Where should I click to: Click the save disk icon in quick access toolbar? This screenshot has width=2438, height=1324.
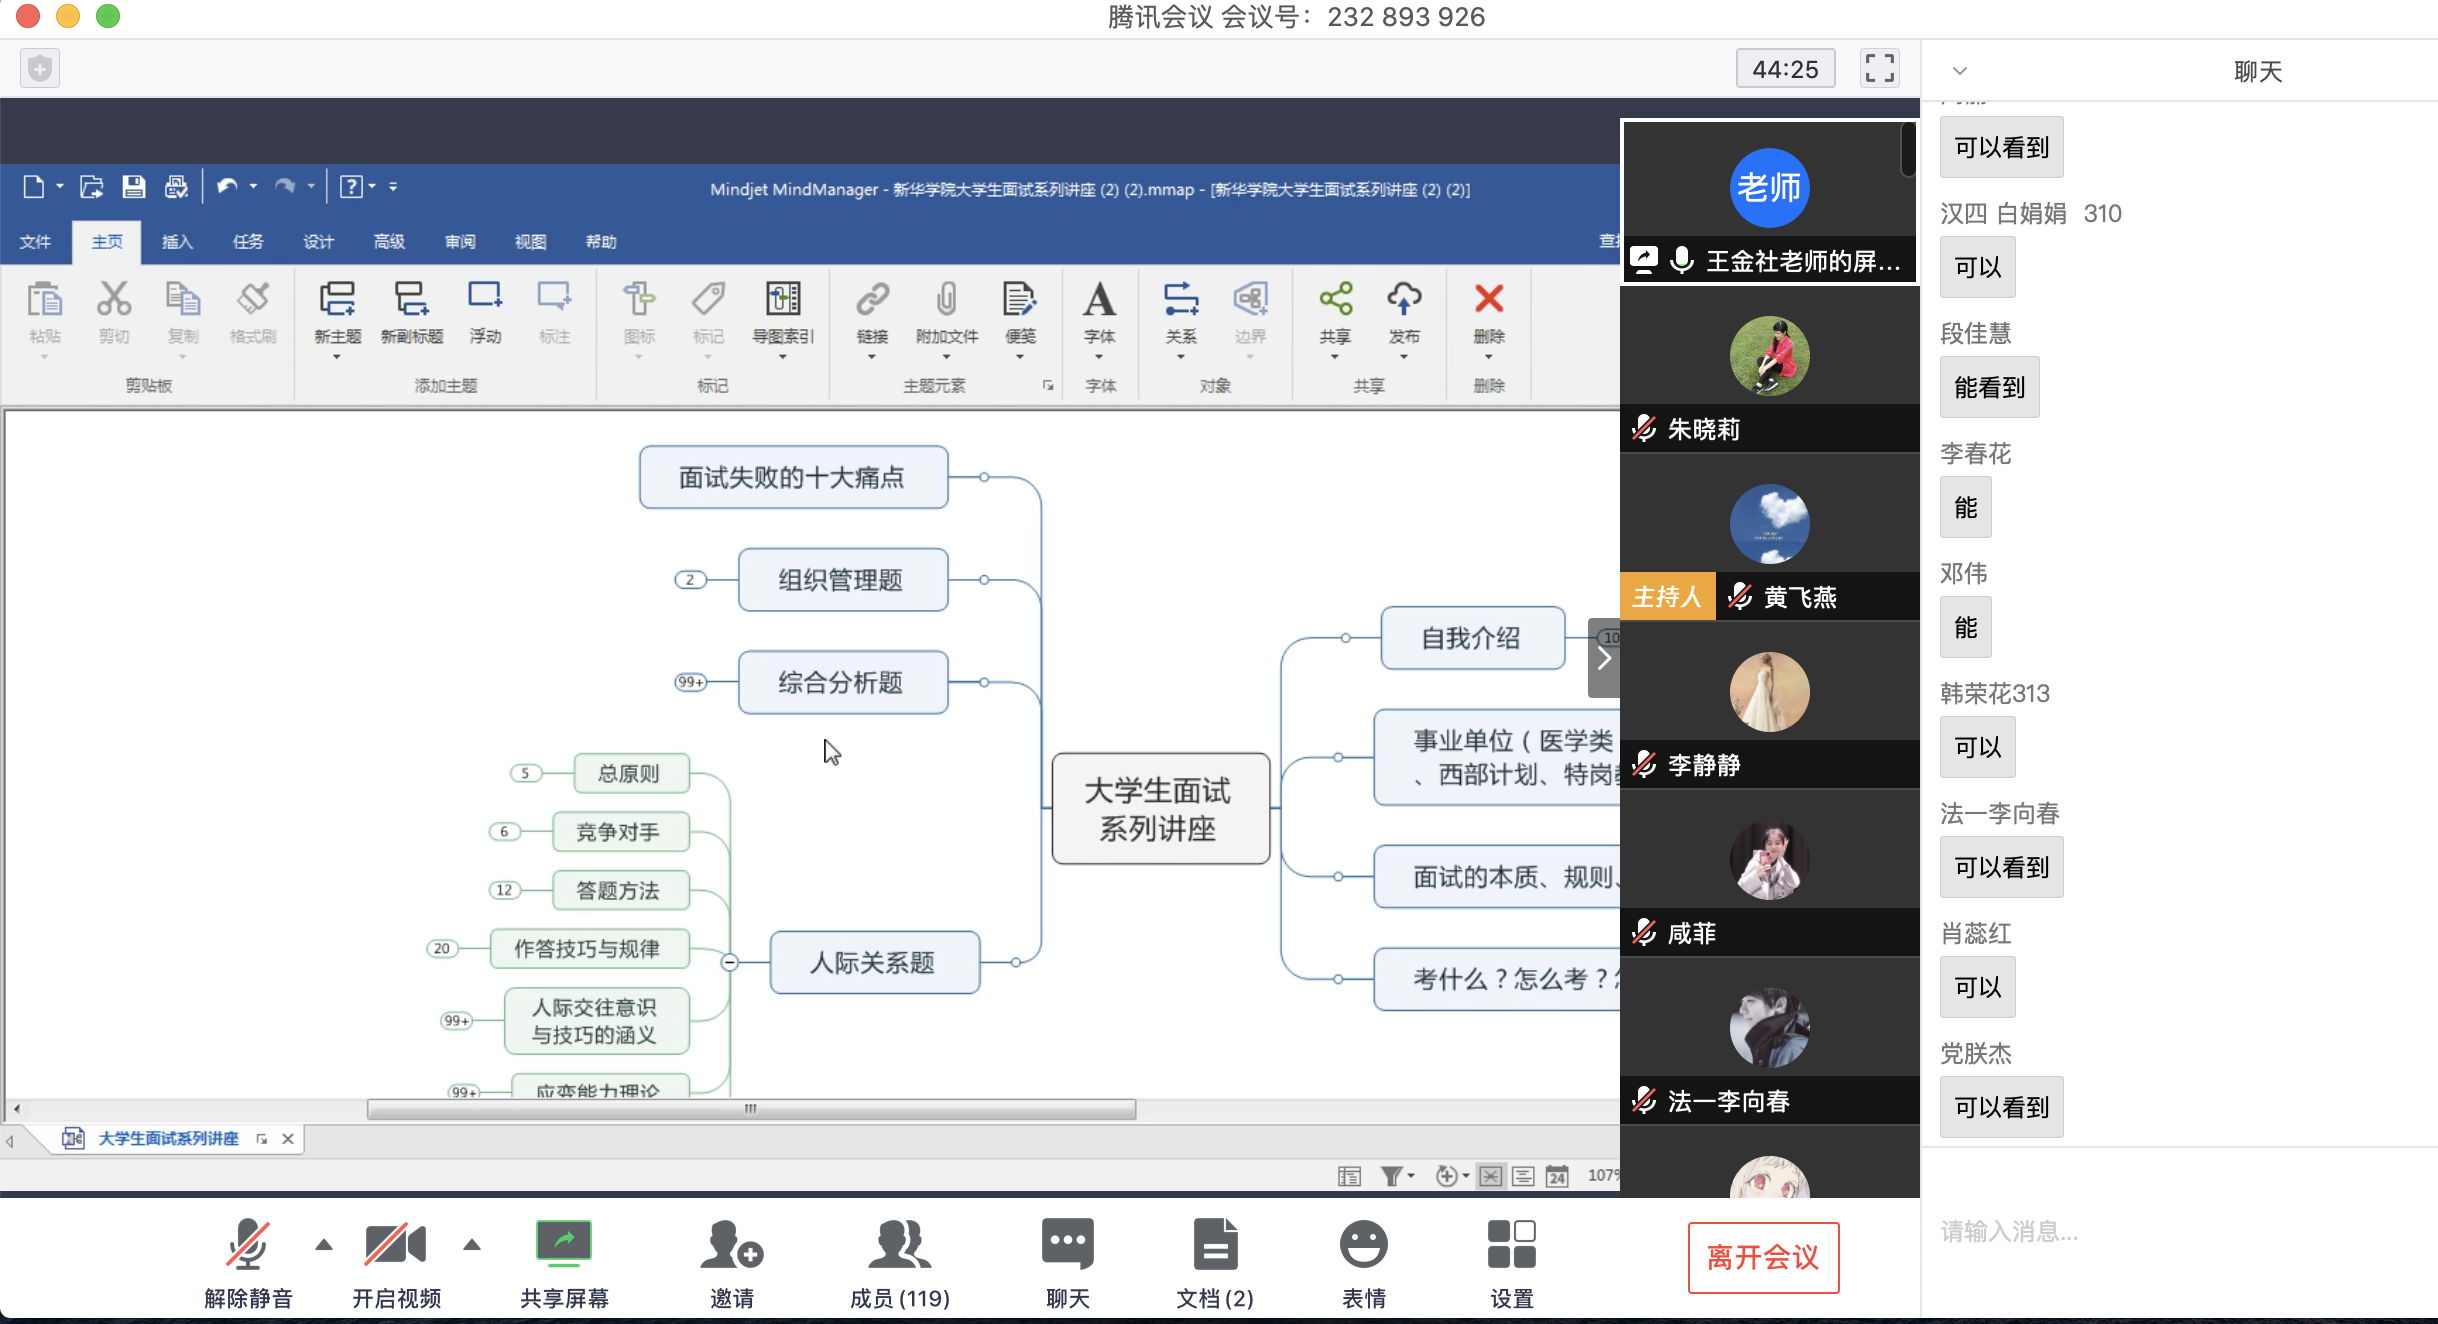pyautogui.click(x=133, y=187)
